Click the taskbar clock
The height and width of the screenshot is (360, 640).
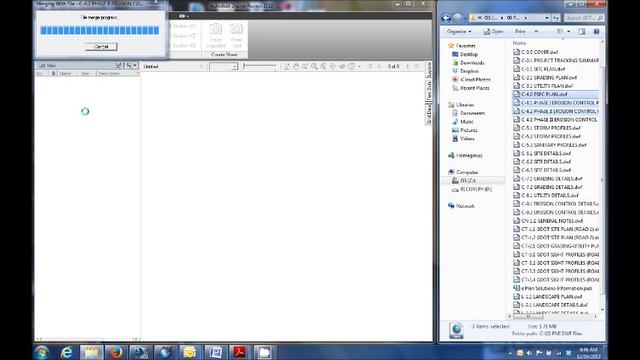pos(588,353)
